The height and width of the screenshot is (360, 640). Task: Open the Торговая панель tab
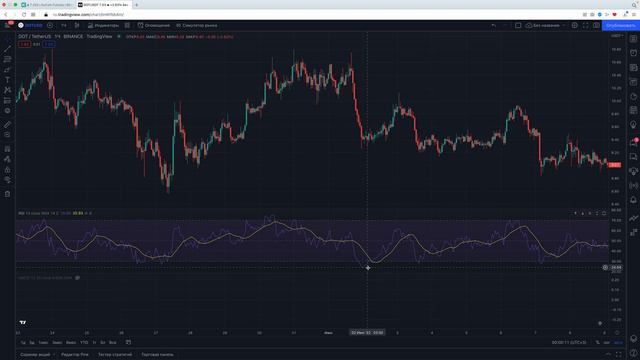click(157, 355)
